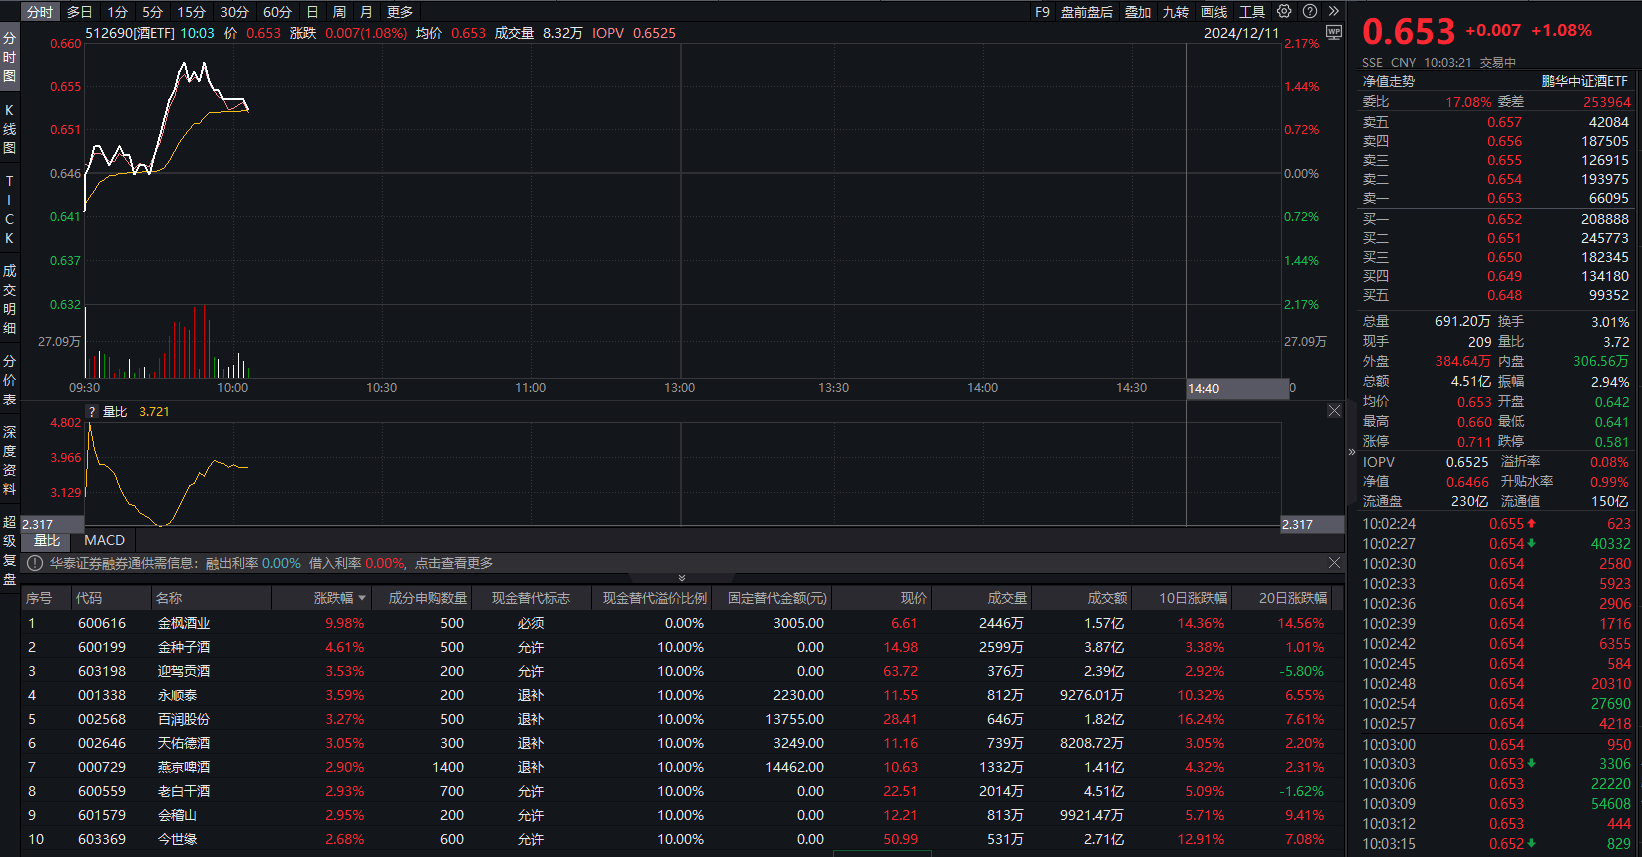Toggle the 九转 indicator

coord(1176,12)
